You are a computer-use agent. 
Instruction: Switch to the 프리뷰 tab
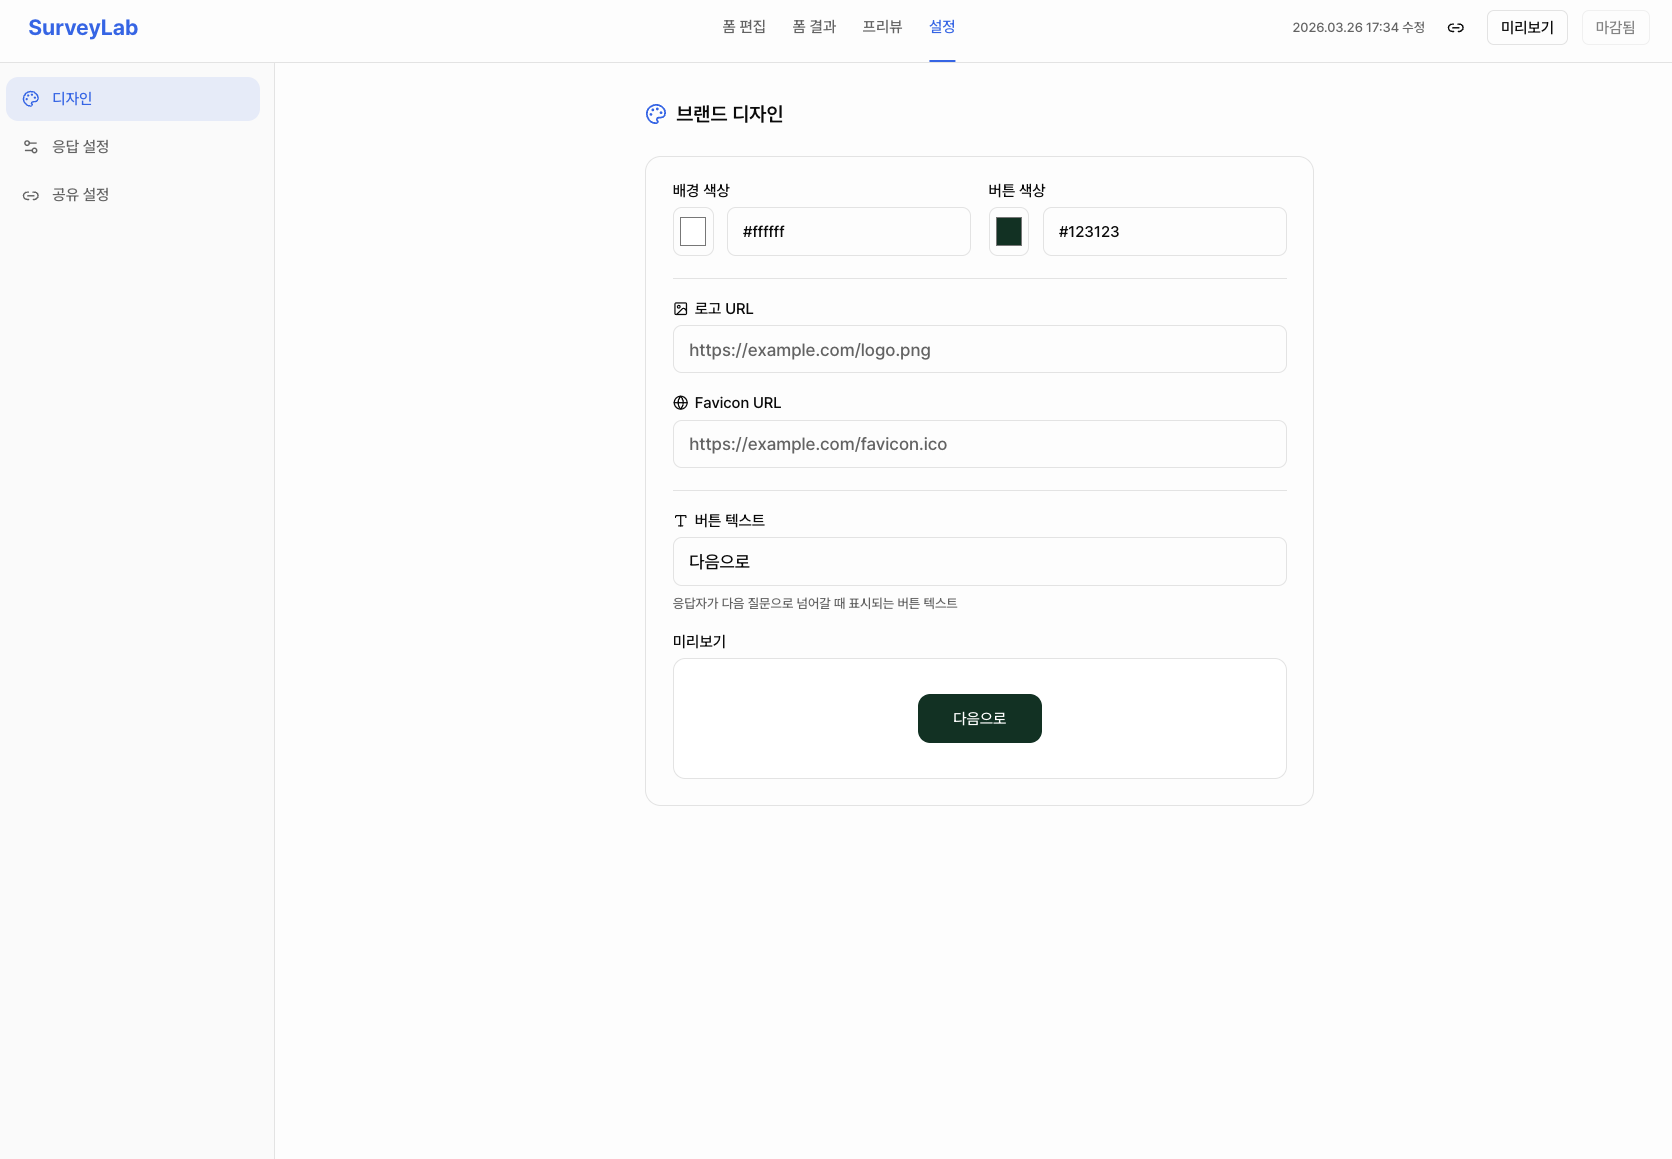pyautogui.click(x=881, y=27)
